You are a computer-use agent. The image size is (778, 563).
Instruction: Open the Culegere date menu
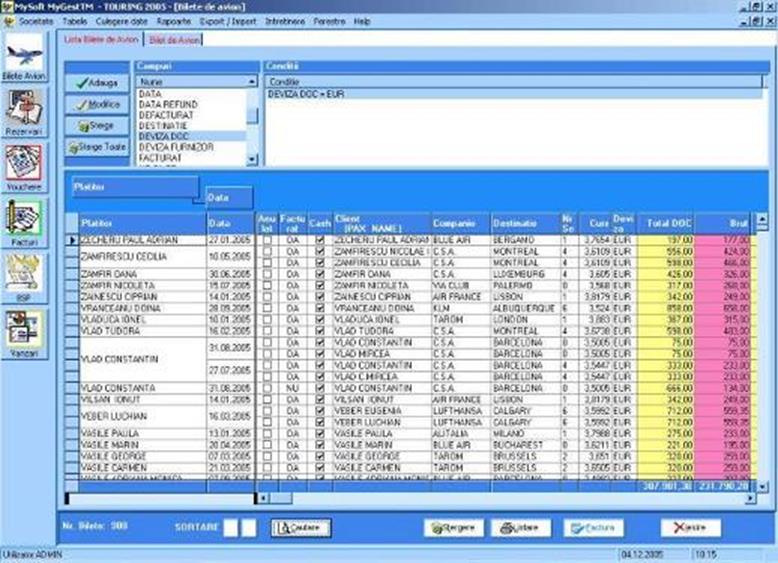tap(122, 21)
